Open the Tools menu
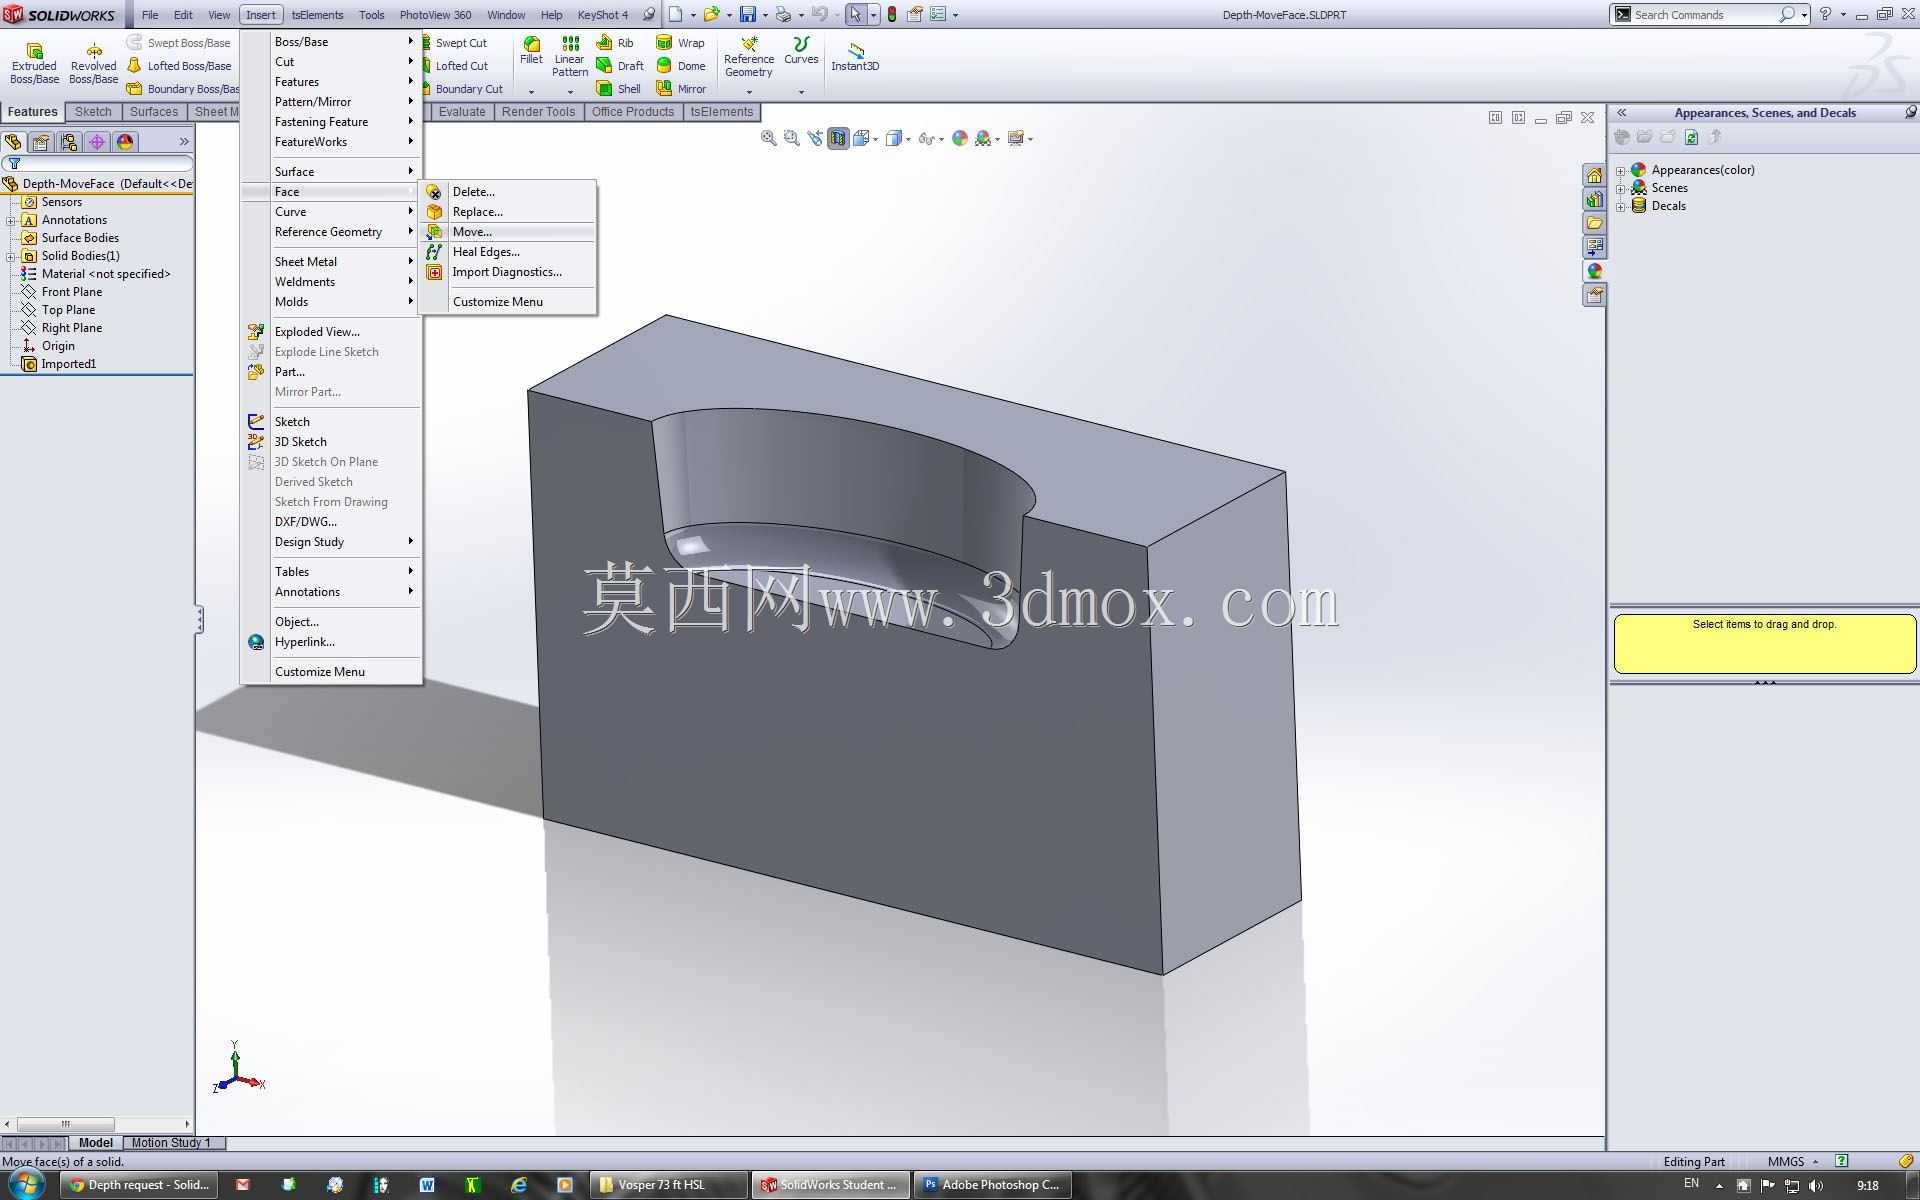1920x1200 pixels. tap(372, 15)
